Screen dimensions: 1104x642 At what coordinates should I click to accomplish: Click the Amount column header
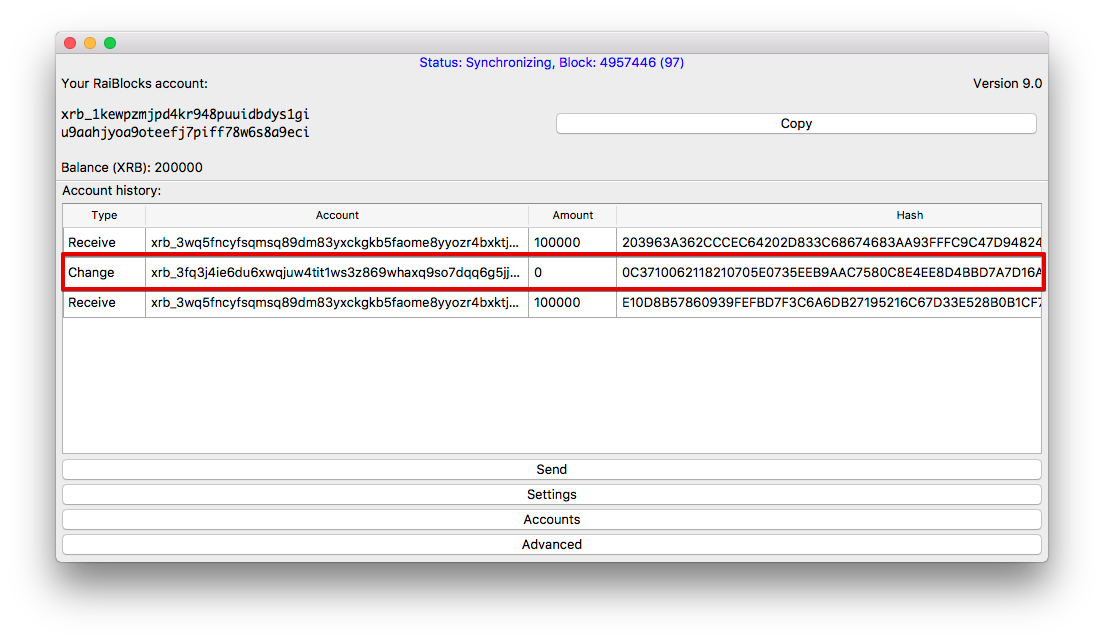pos(572,215)
